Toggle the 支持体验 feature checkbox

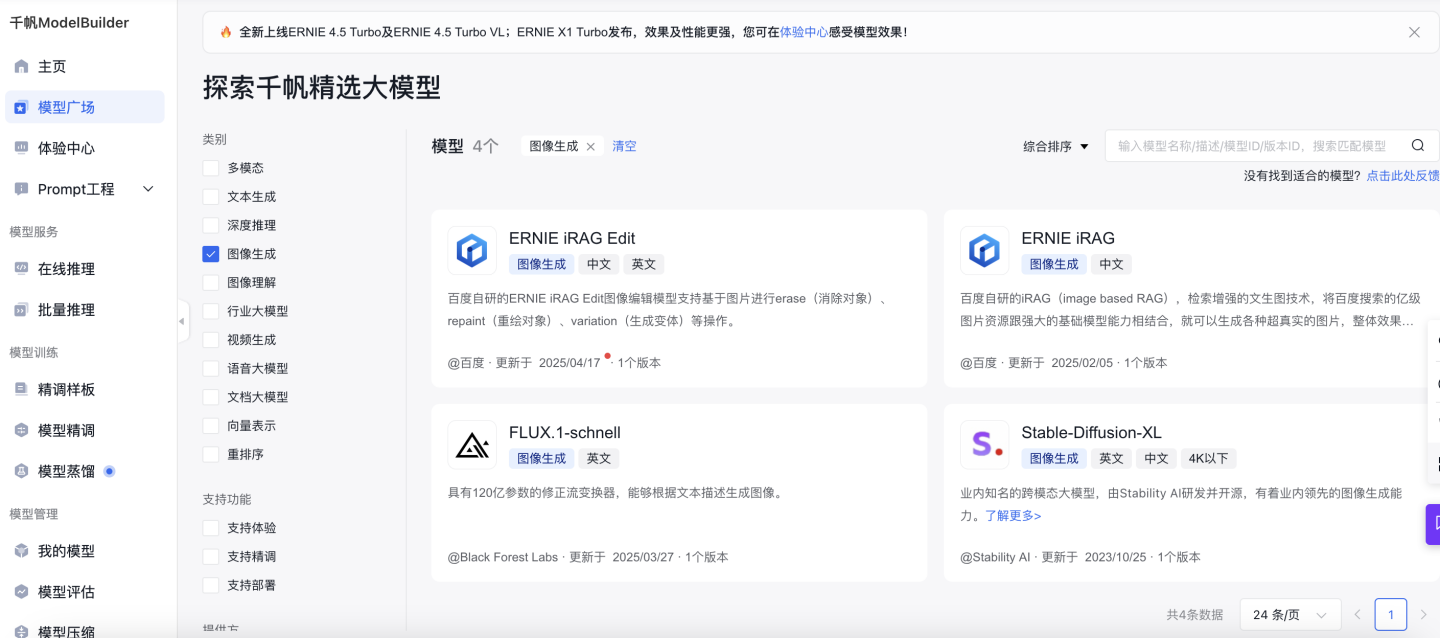[210, 528]
